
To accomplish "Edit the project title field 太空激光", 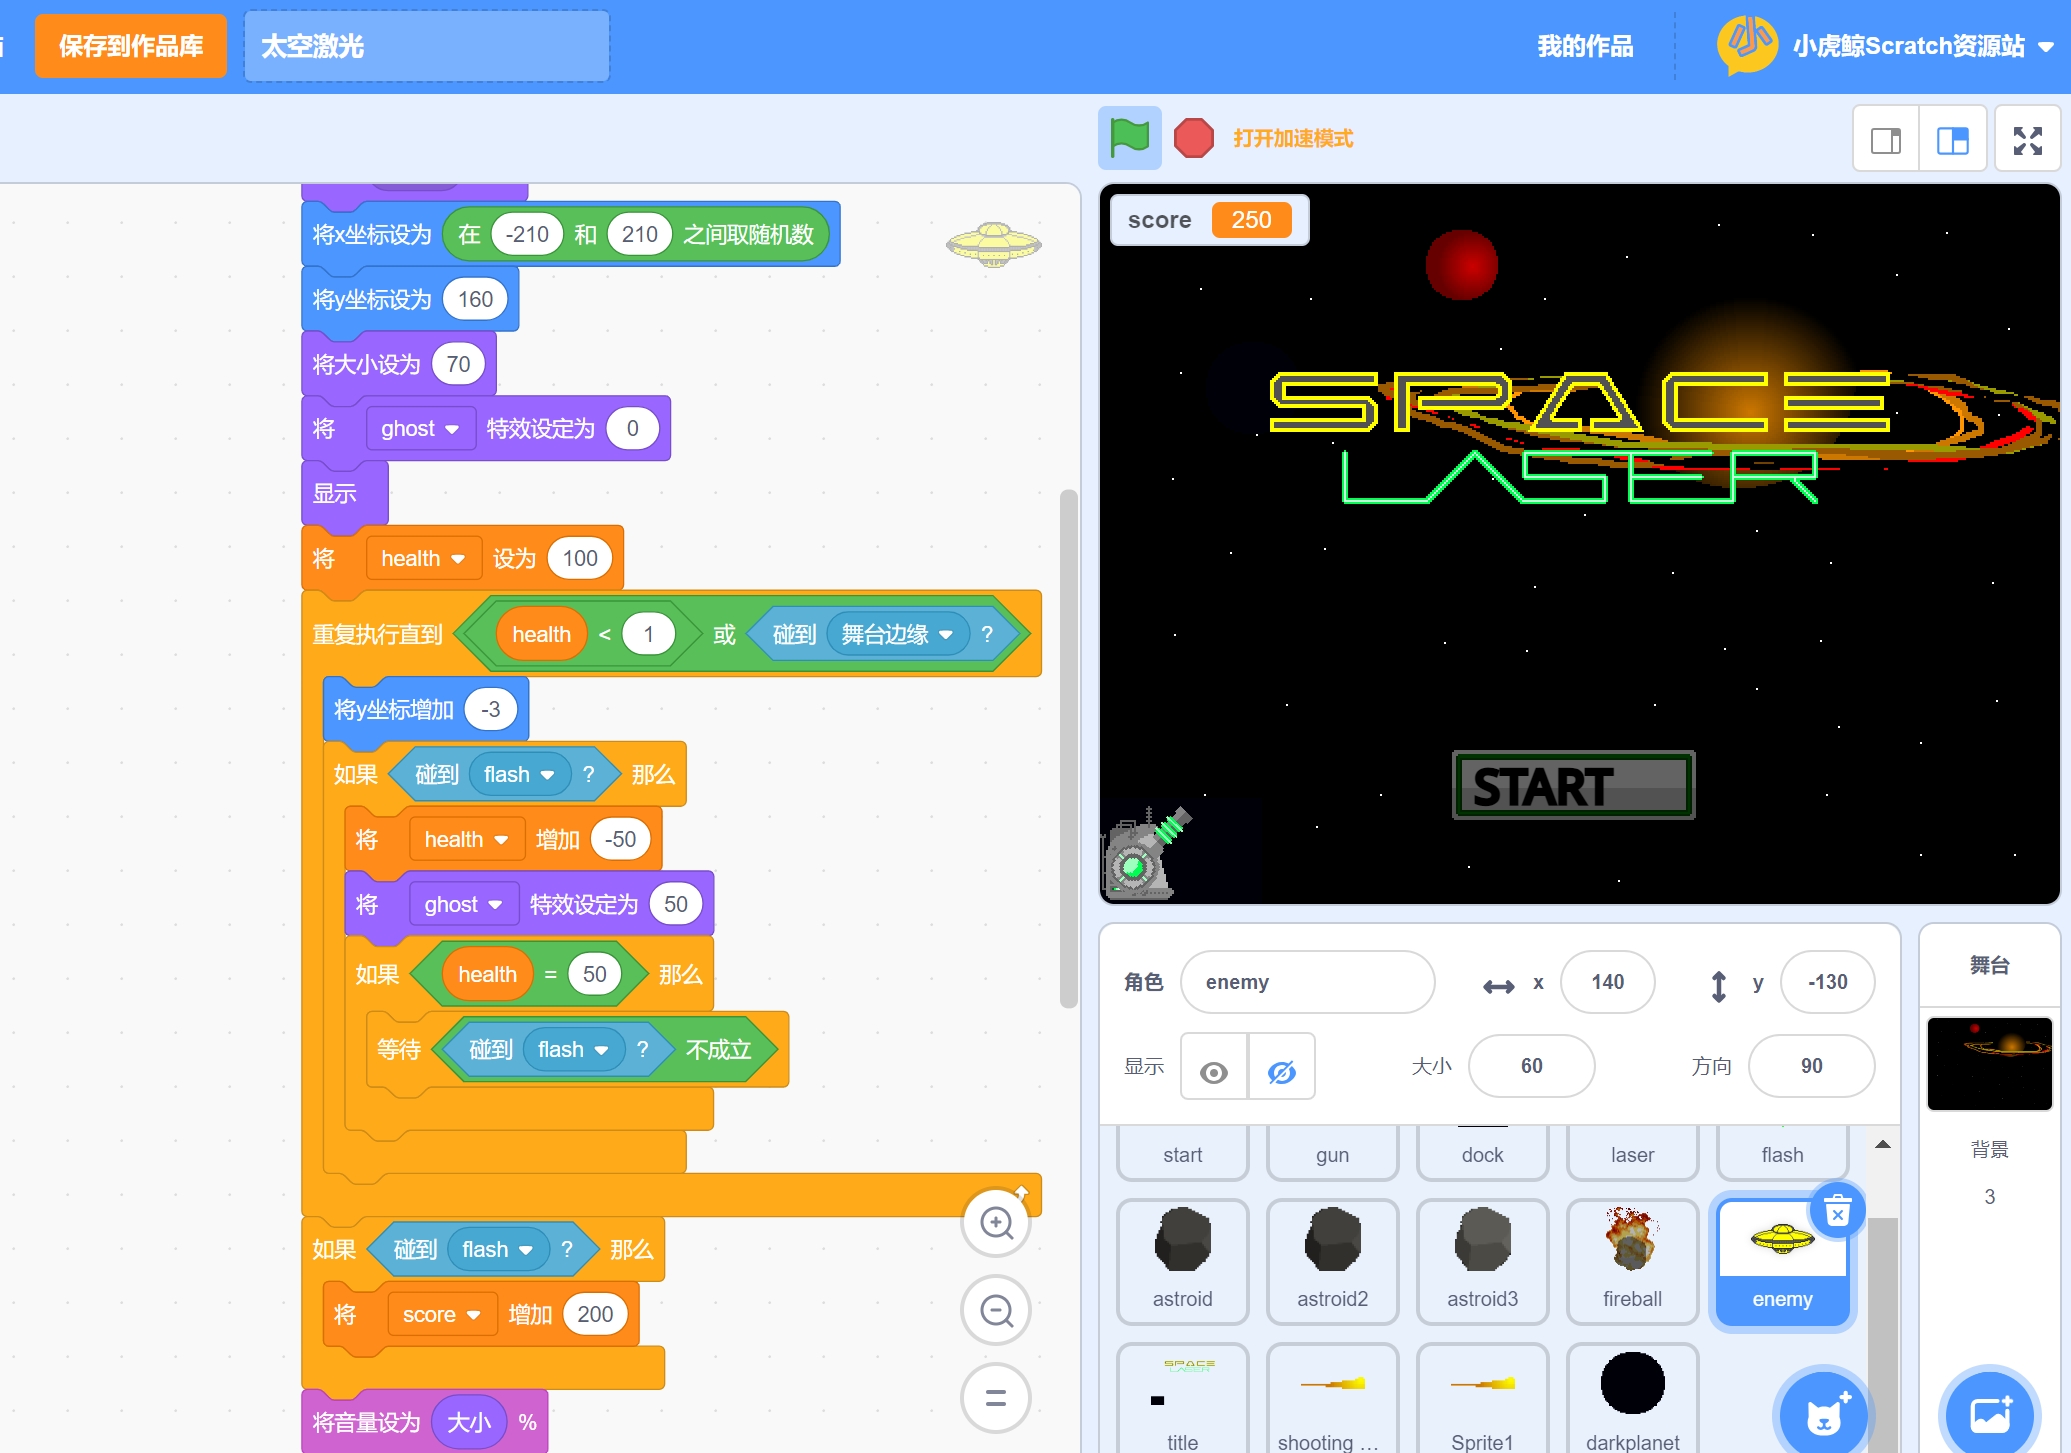I will (x=427, y=46).
